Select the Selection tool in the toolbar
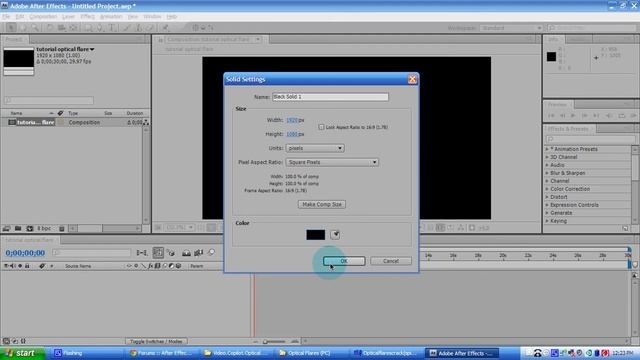The width and height of the screenshot is (640, 360). 11,28
